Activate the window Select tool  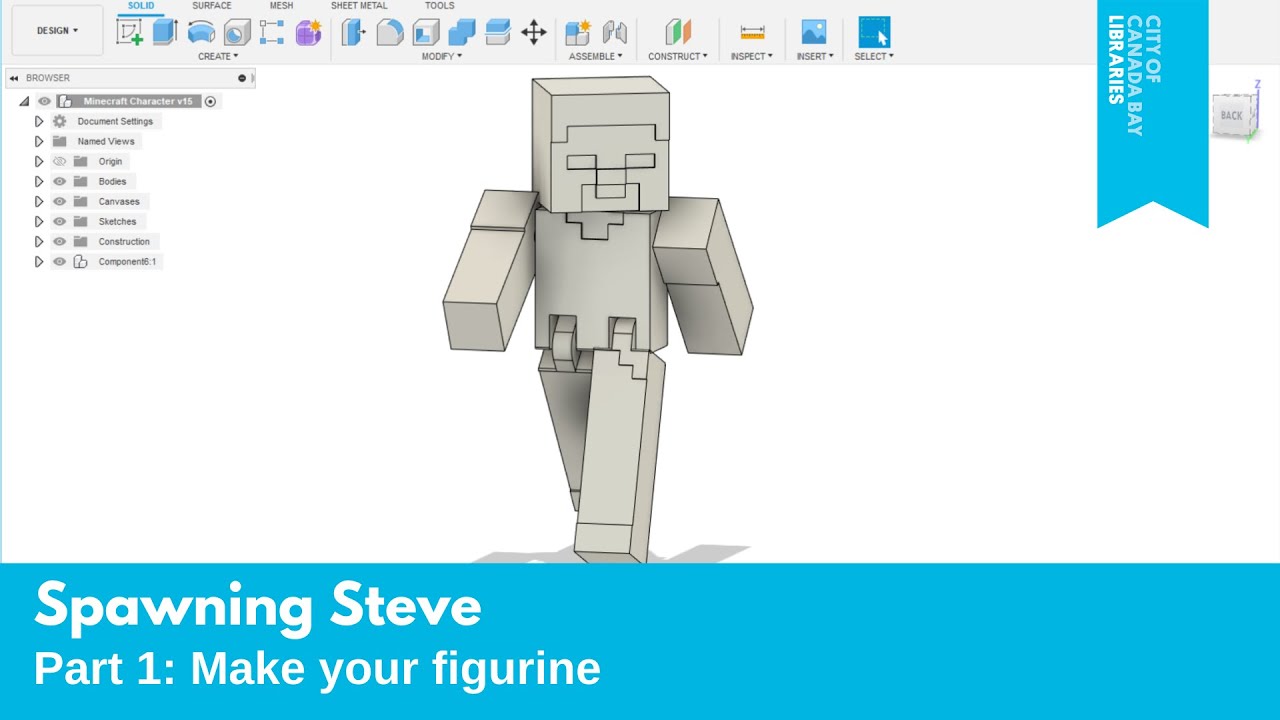click(874, 32)
